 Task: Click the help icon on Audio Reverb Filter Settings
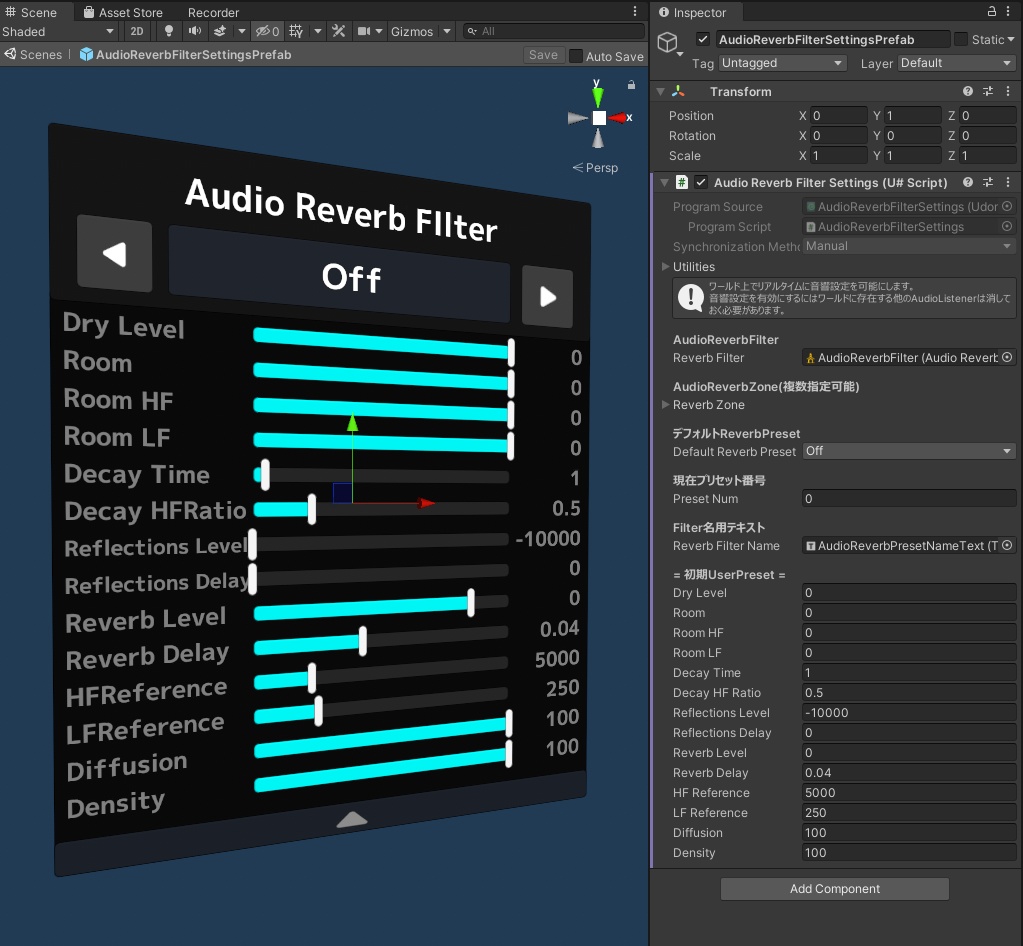tap(966, 182)
